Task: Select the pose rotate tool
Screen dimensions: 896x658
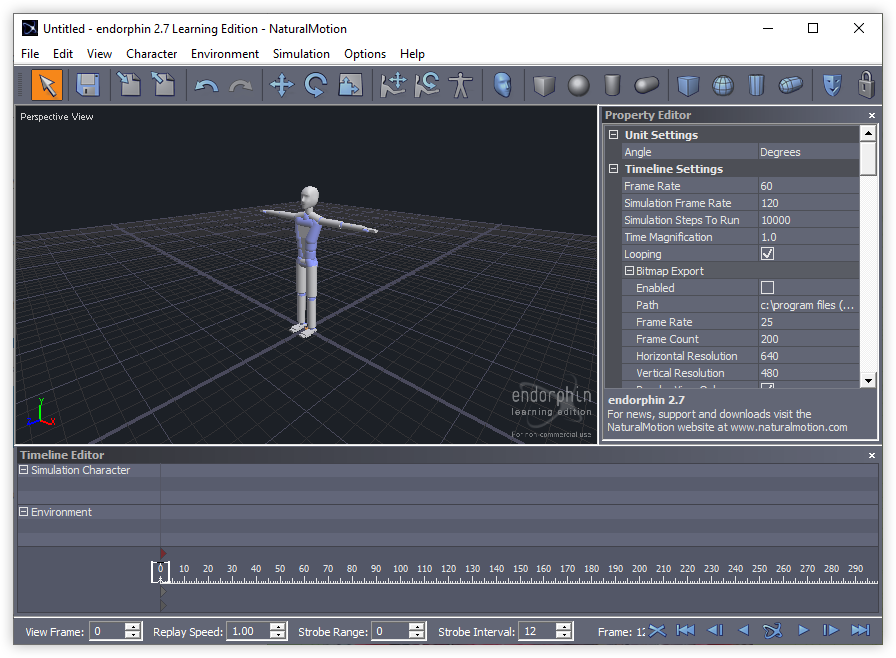Action: (427, 85)
